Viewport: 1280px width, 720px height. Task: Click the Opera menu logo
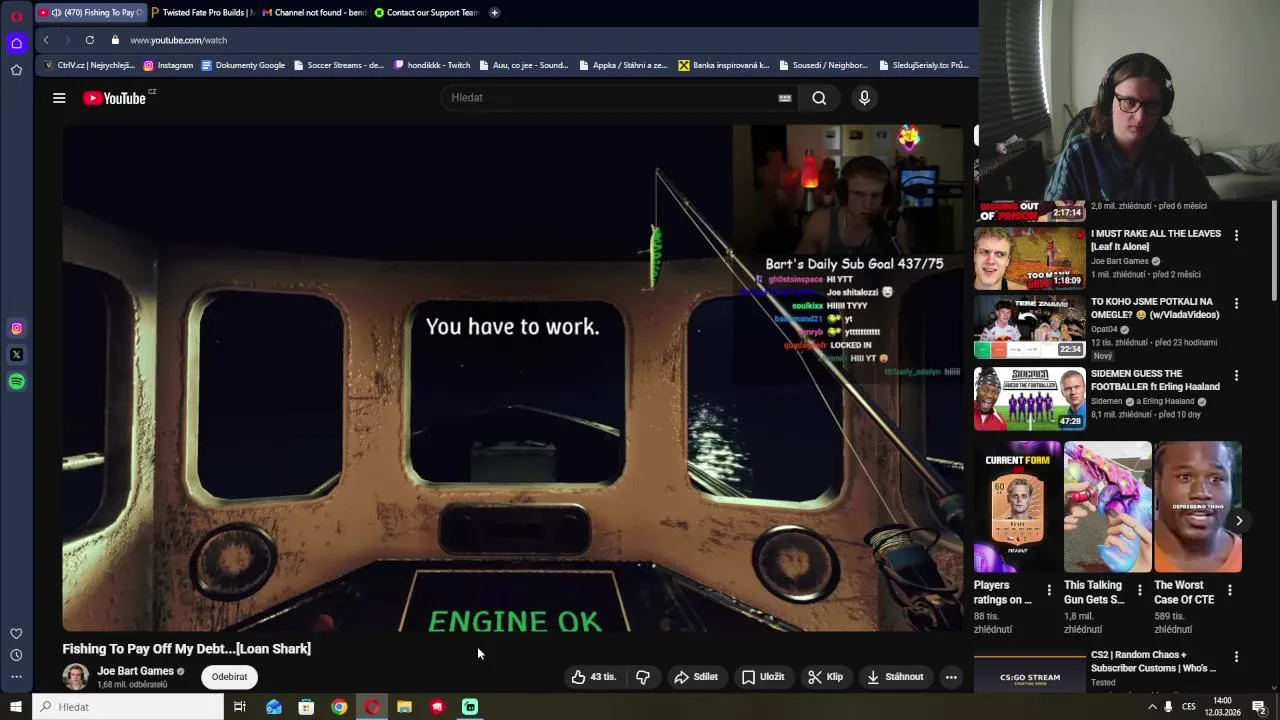[x=16, y=16]
